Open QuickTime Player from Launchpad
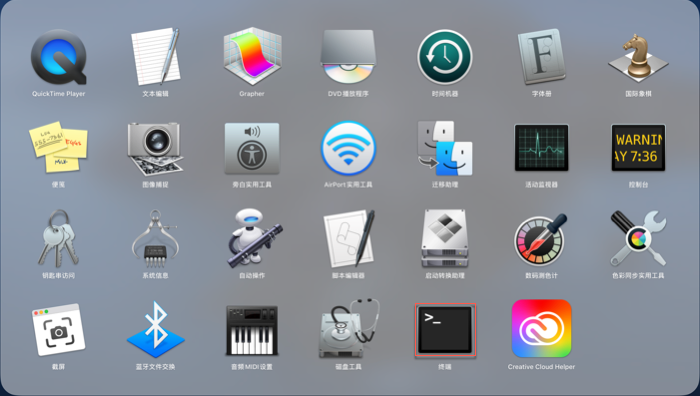This screenshot has width=700, height=396. [x=58, y=57]
